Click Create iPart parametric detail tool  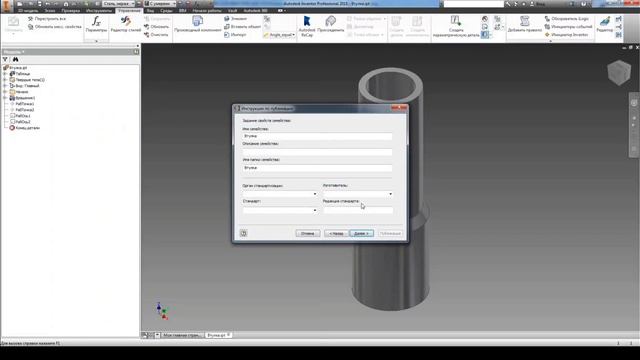[456, 27]
